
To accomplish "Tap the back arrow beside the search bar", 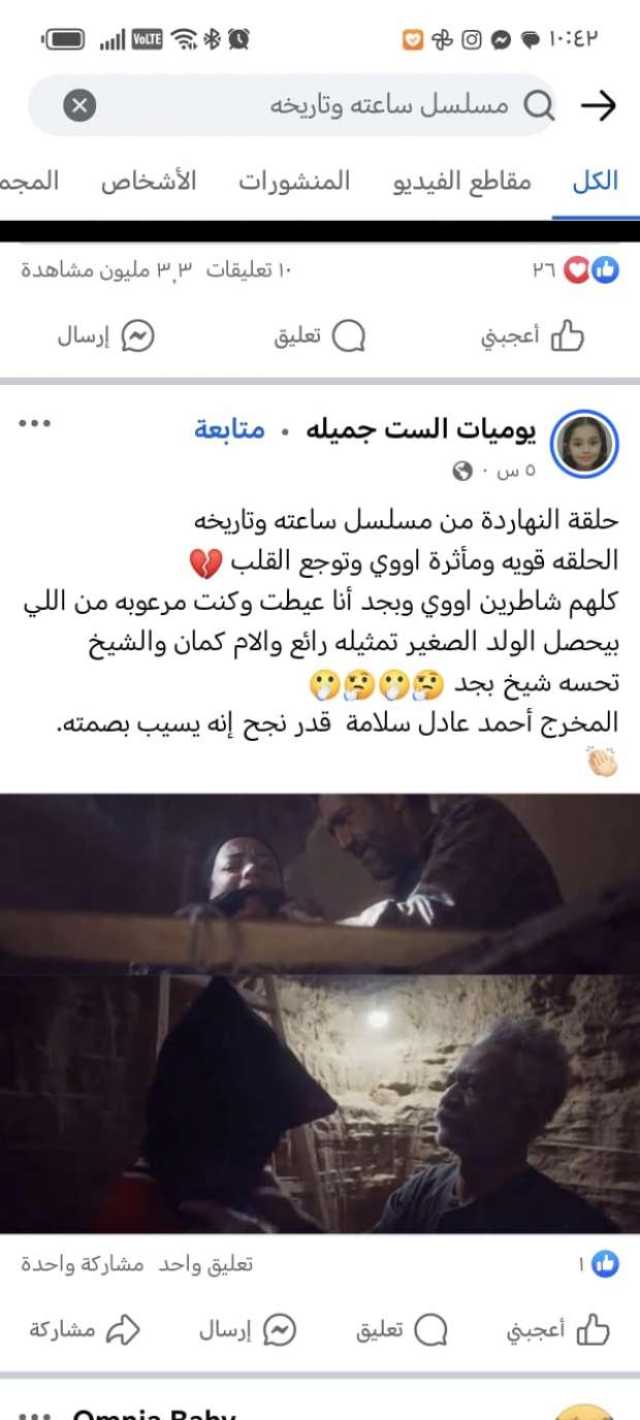I will 598,106.
